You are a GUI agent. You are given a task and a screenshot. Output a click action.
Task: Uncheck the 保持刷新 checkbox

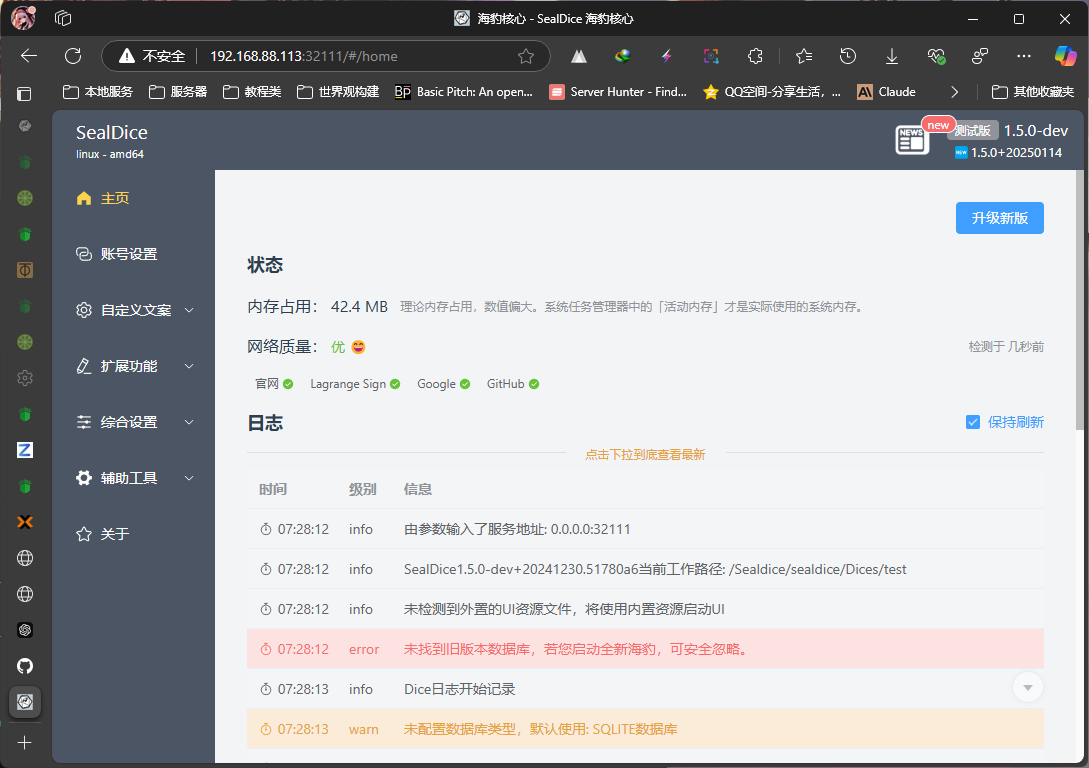point(972,422)
